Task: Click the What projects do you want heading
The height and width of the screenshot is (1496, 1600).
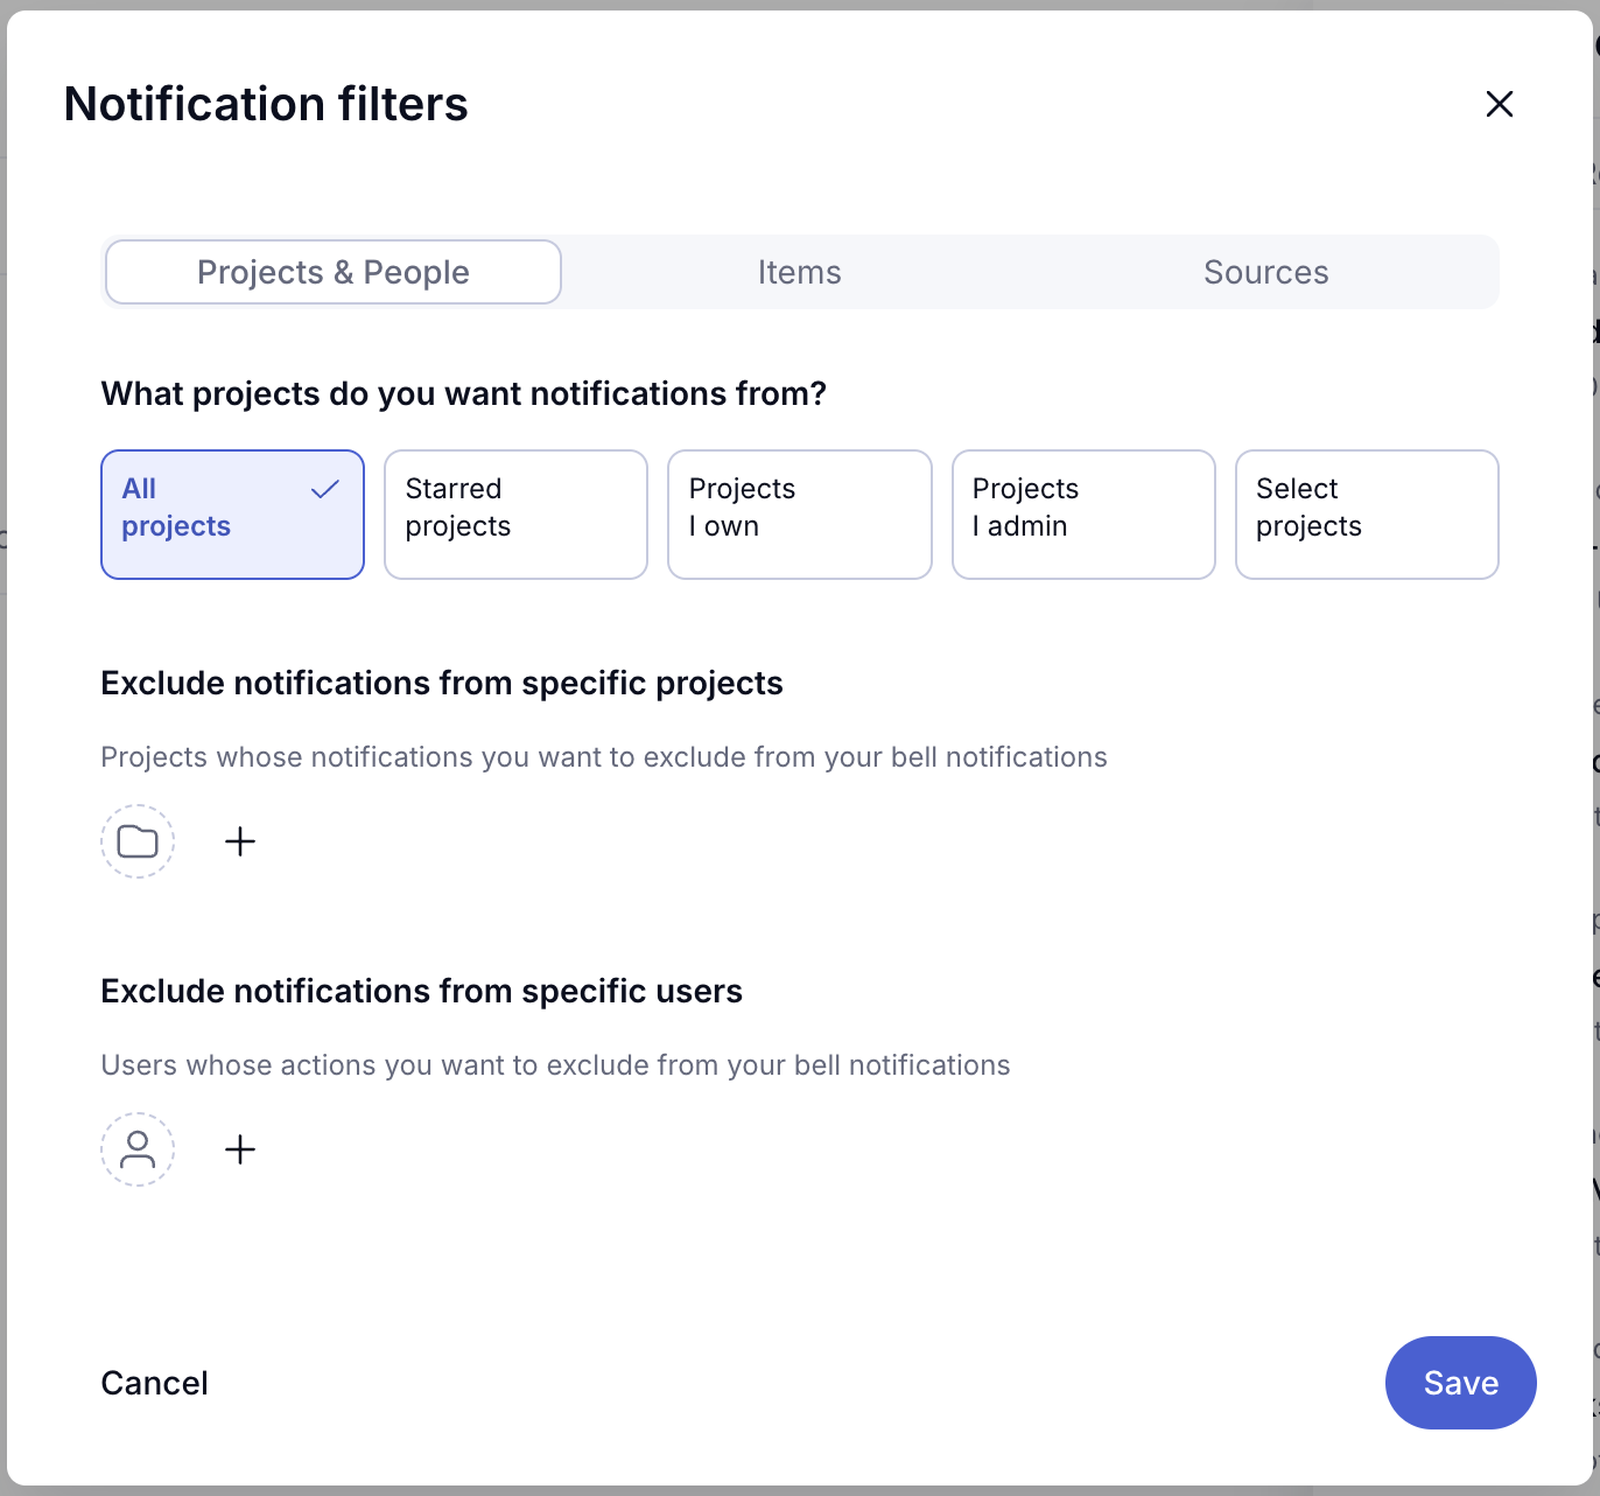Action: (464, 394)
